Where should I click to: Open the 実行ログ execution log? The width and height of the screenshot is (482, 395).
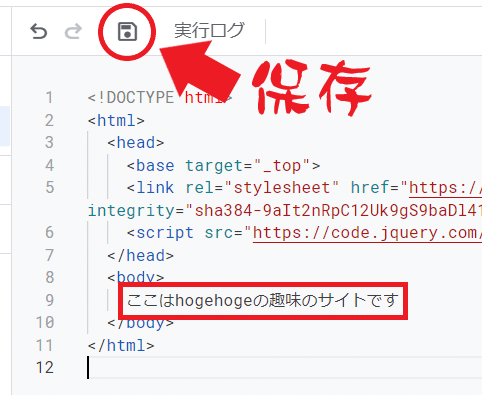(209, 31)
